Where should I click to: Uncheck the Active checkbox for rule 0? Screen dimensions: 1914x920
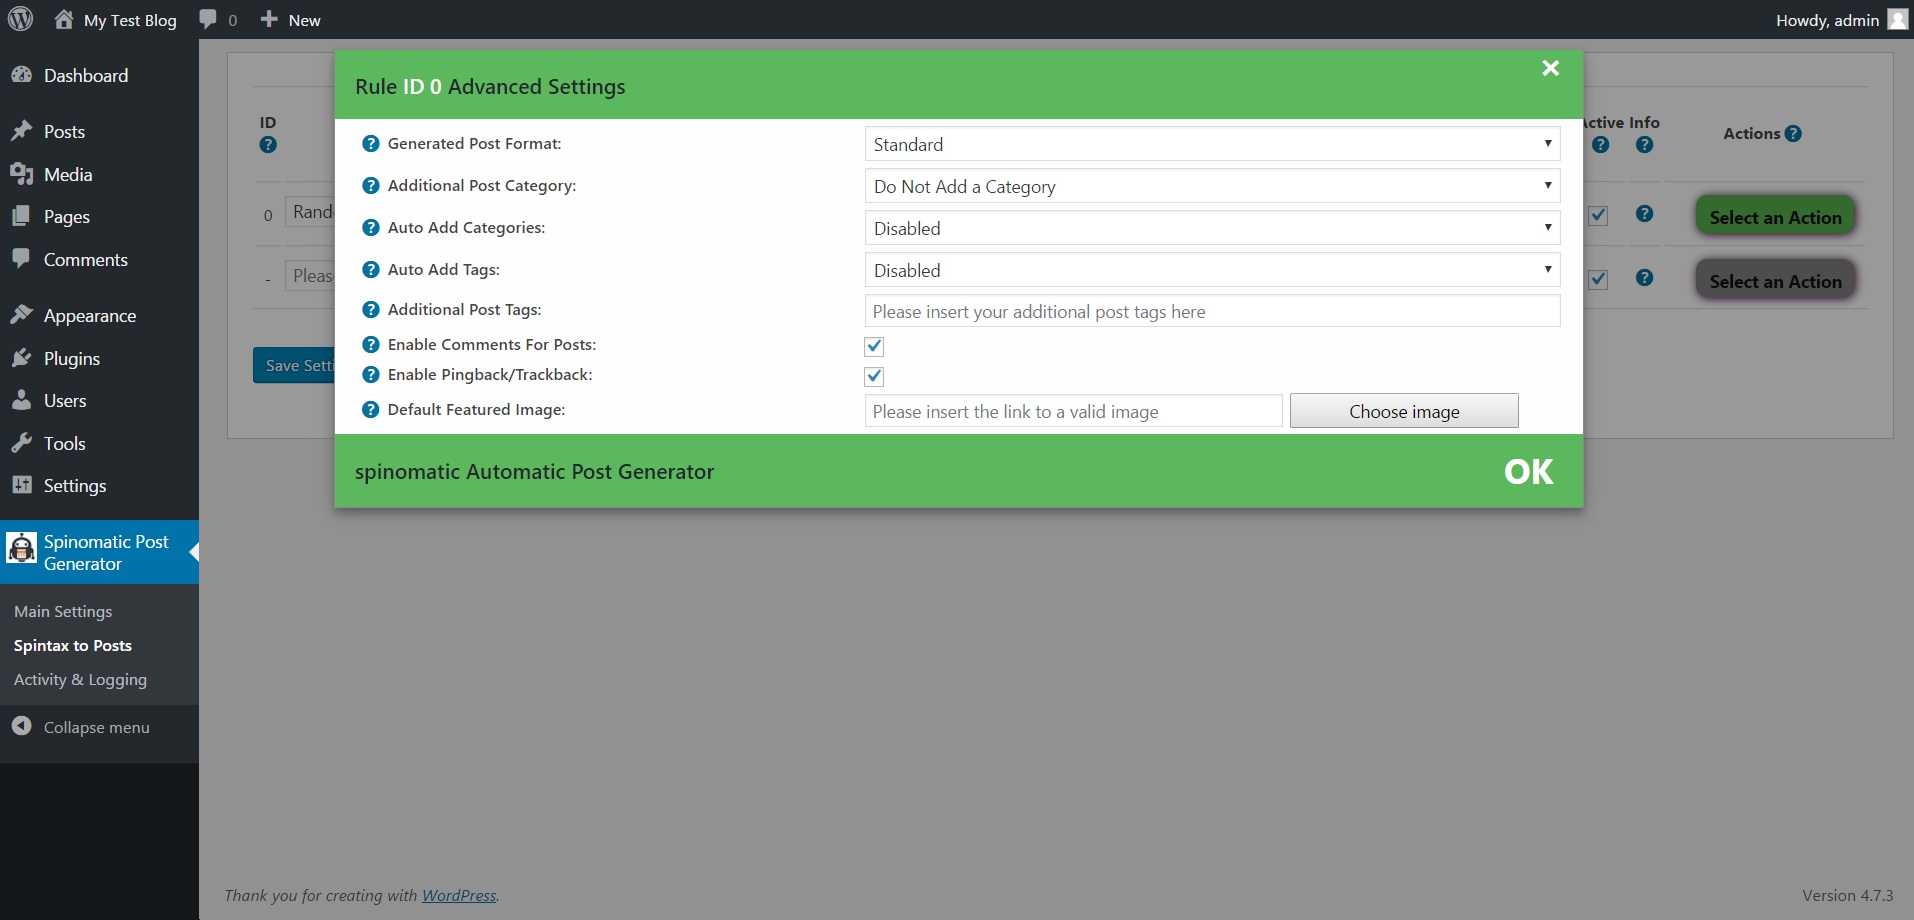tap(1598, 214)
